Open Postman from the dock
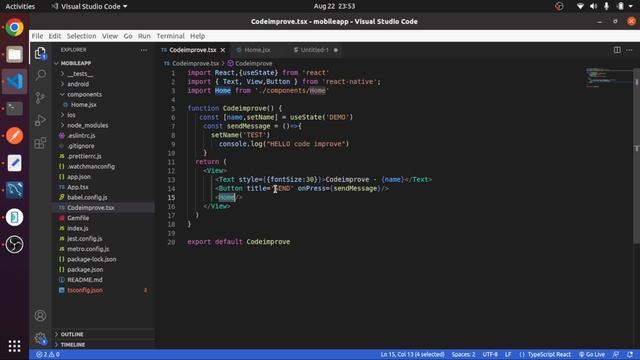 tap(14, 136)
